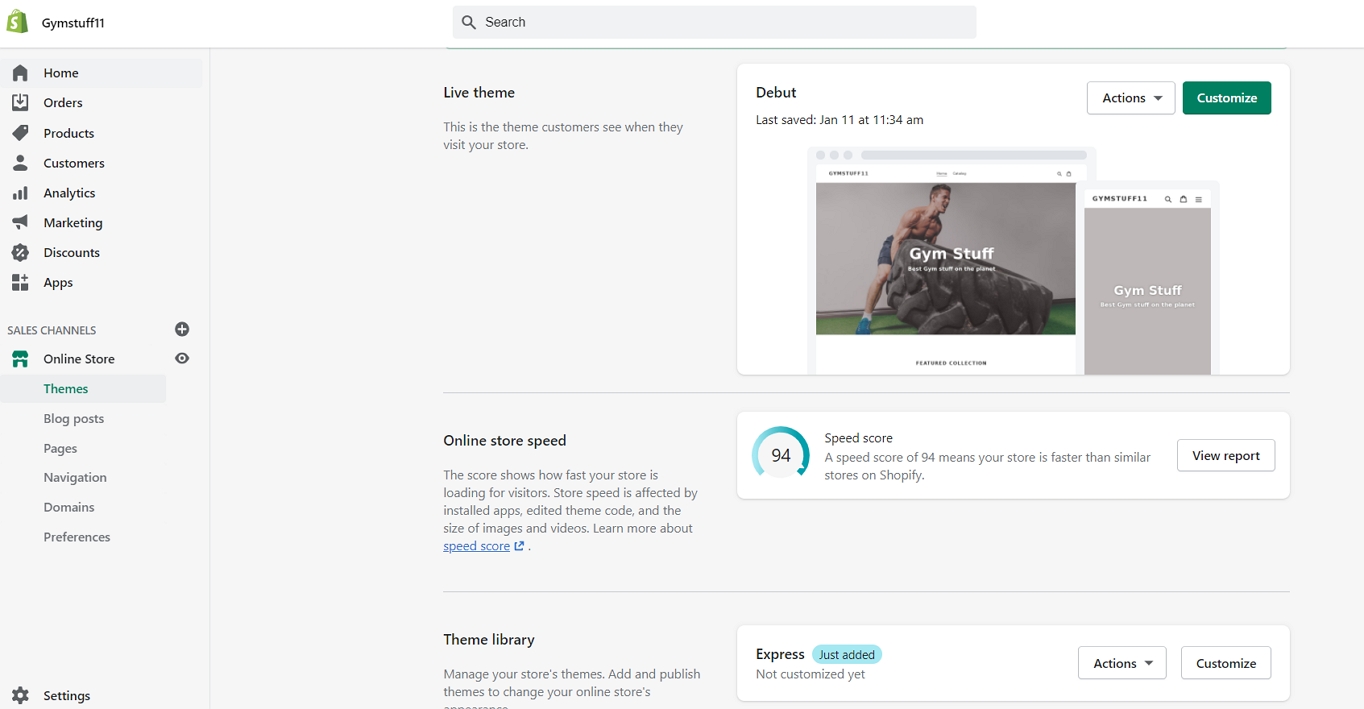Click the Customers person icon

coord(20,163)
